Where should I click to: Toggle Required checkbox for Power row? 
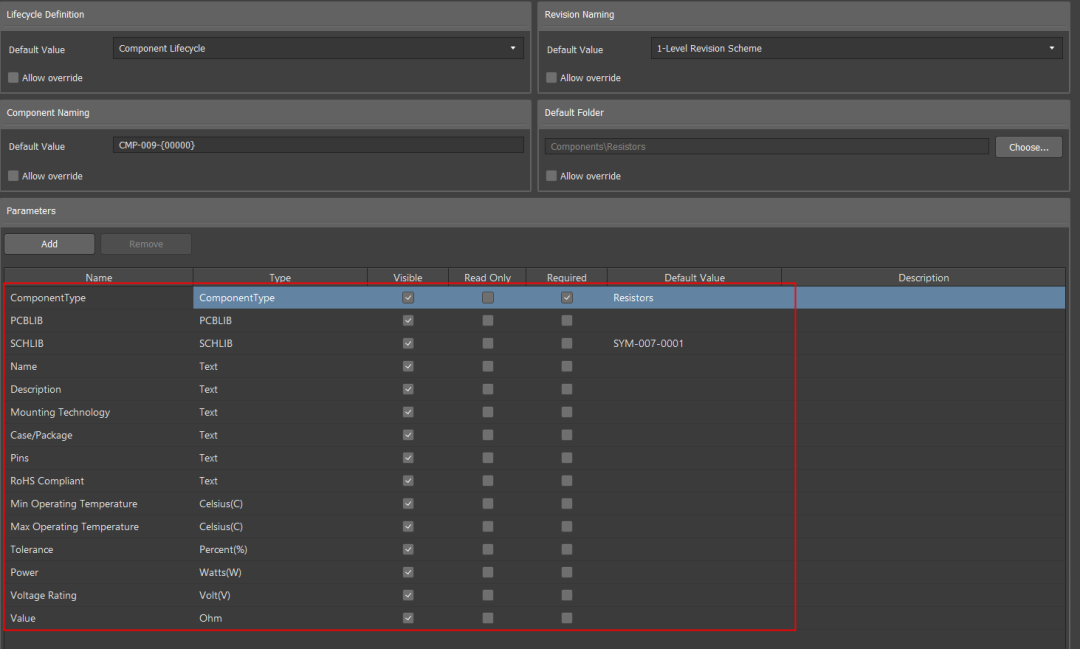tap(567, 573)
